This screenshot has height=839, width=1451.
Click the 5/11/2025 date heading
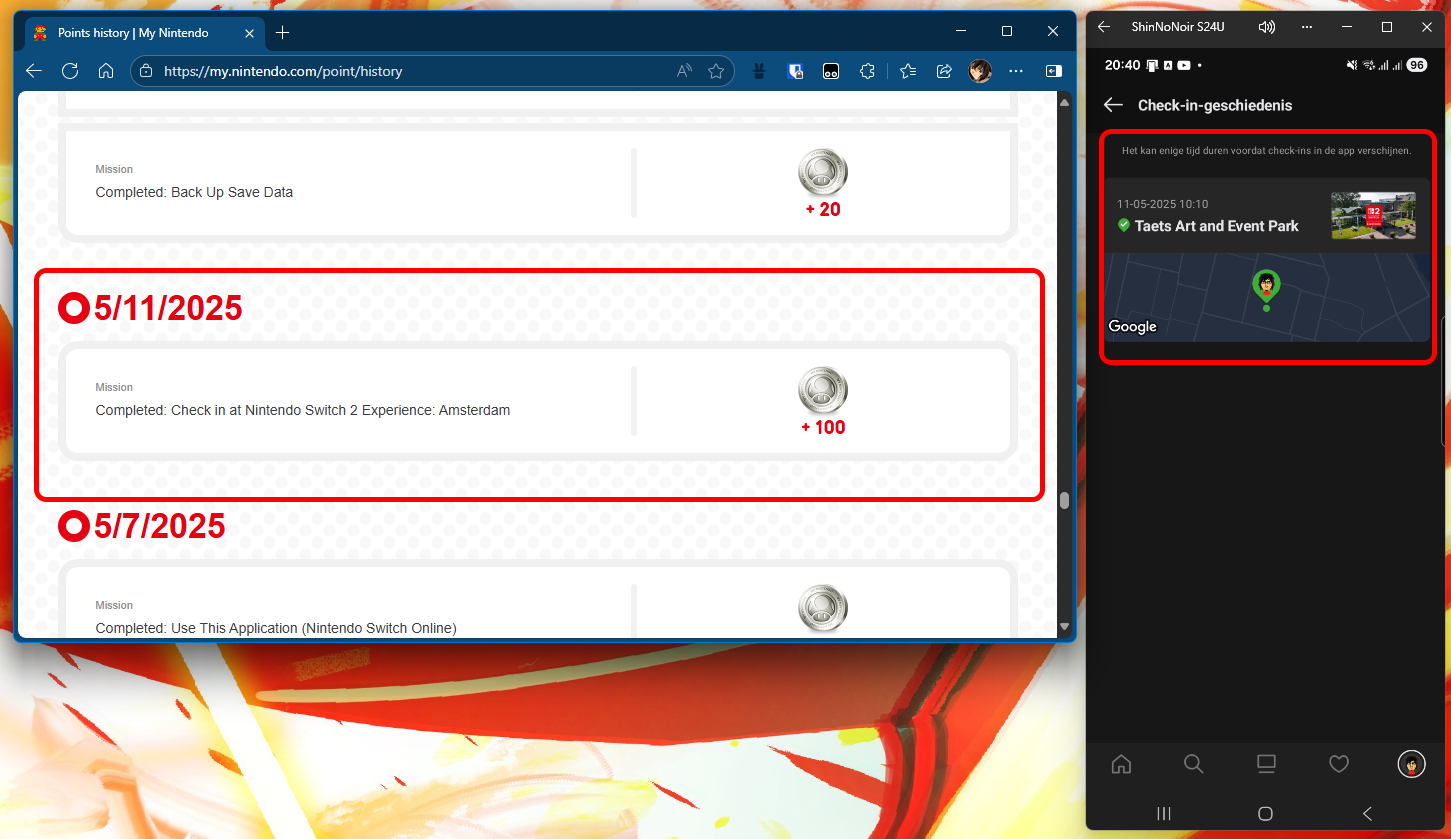point(168,308)
